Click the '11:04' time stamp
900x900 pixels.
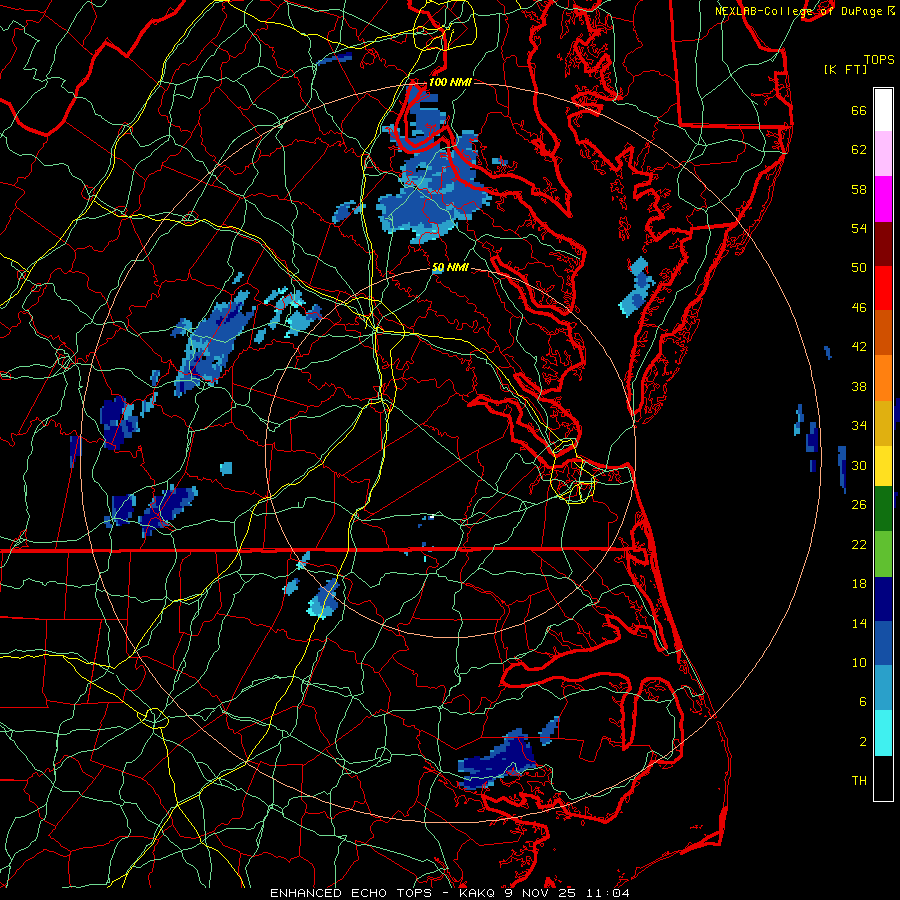pyautogui.click(x=608, y=893)
